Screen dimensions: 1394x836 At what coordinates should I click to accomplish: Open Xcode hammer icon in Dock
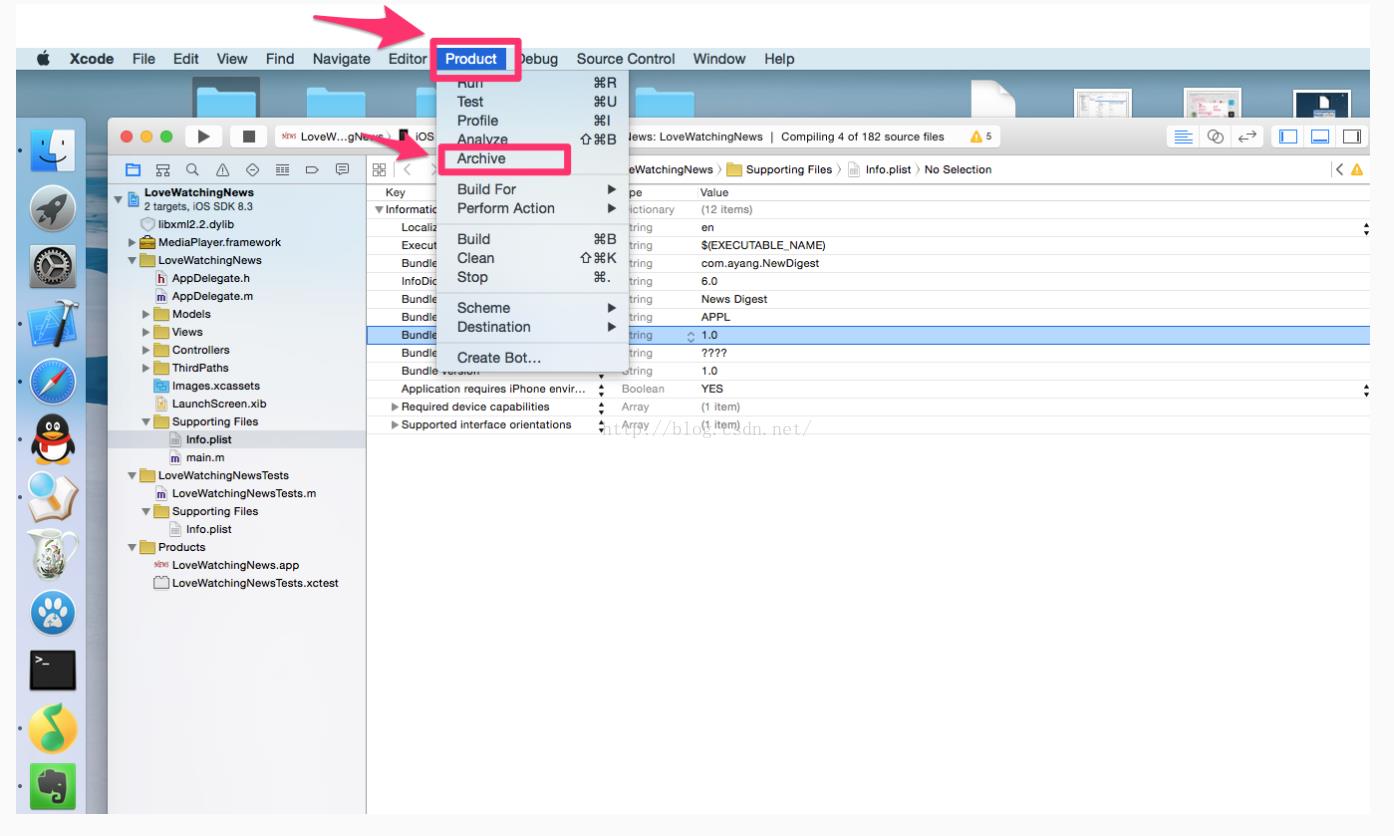coord(52,325)
